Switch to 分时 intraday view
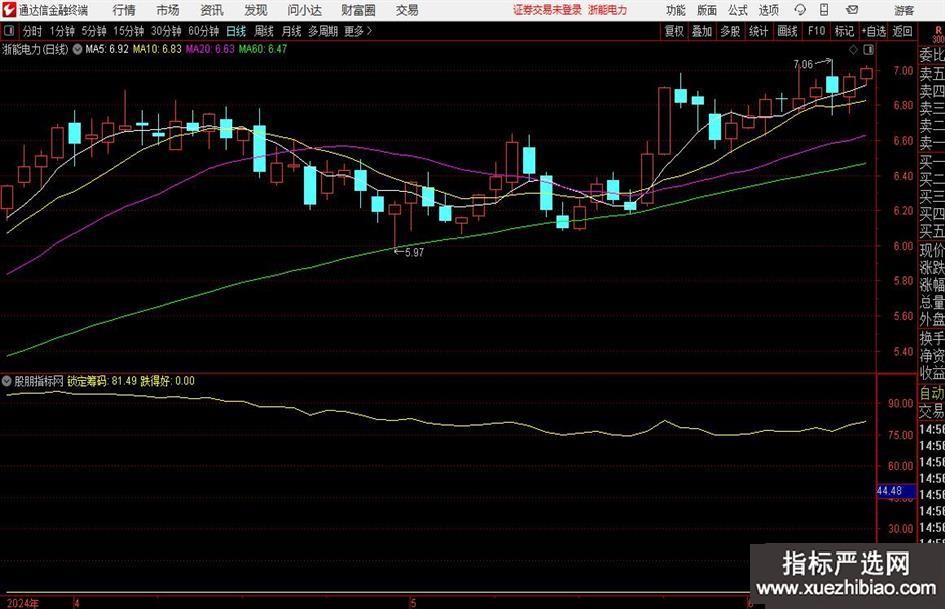The image size is (945, 609). (x=33, y=31)
